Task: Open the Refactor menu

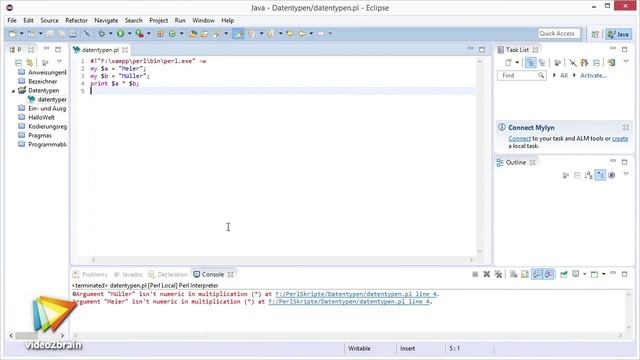Action: (x=76, y=20)
